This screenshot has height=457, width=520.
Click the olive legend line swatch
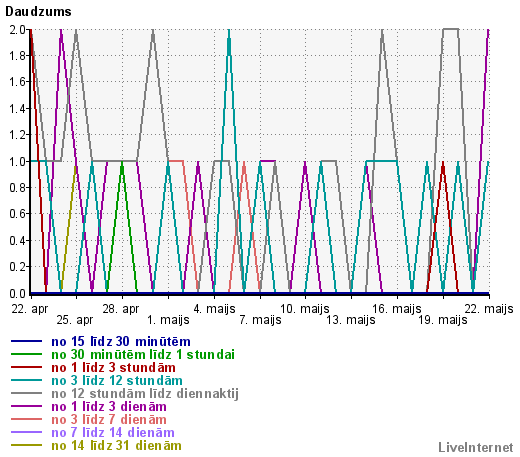[x=26, y=445]
